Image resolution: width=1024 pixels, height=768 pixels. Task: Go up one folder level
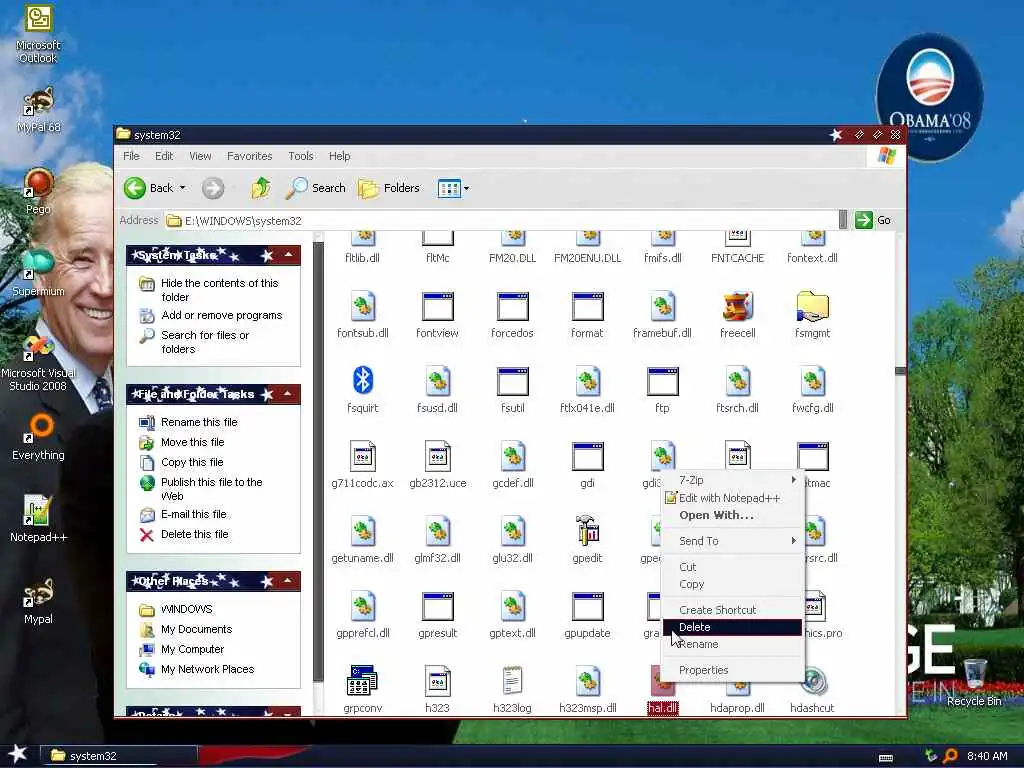point(261,188)
